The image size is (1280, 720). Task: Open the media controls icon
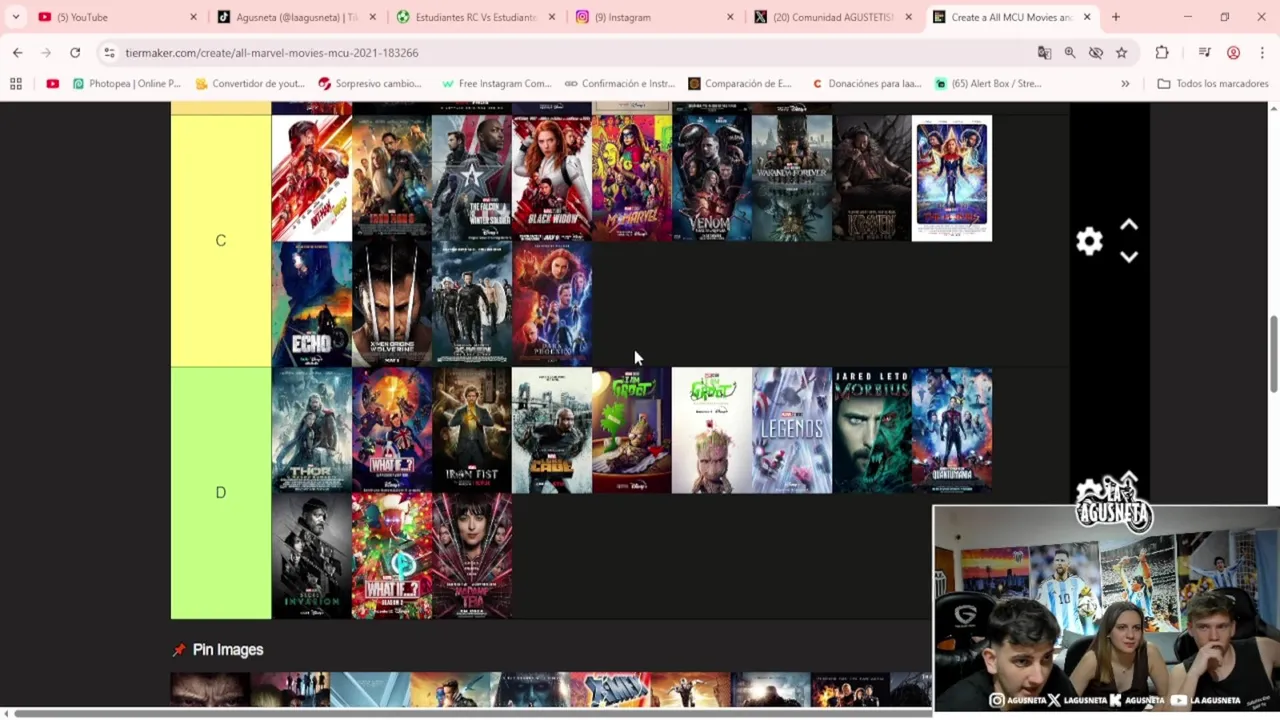click(x=1205, y=52)
